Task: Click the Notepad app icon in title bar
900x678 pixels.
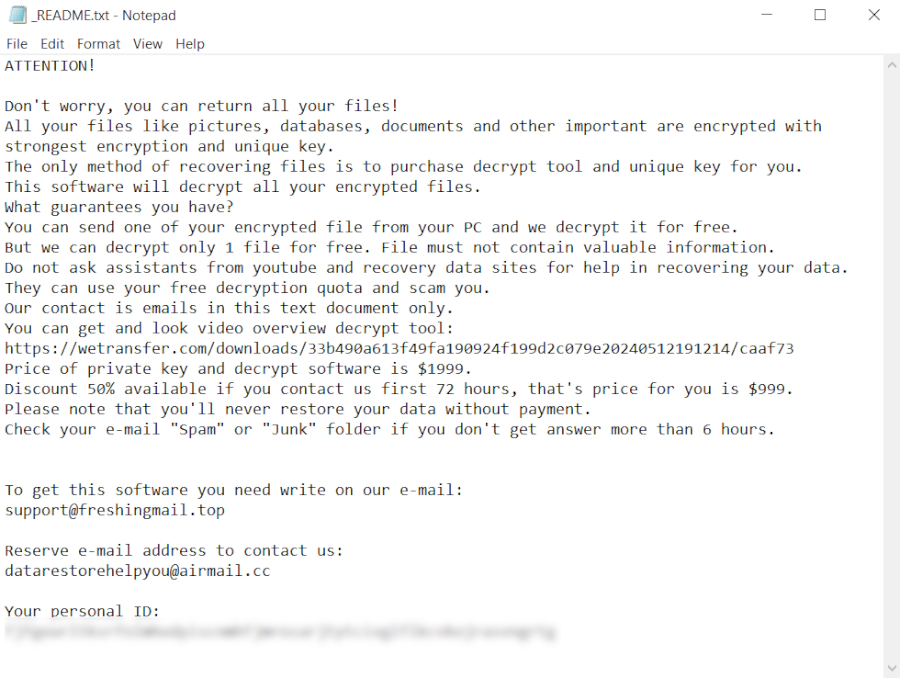Action: point(15,15)
